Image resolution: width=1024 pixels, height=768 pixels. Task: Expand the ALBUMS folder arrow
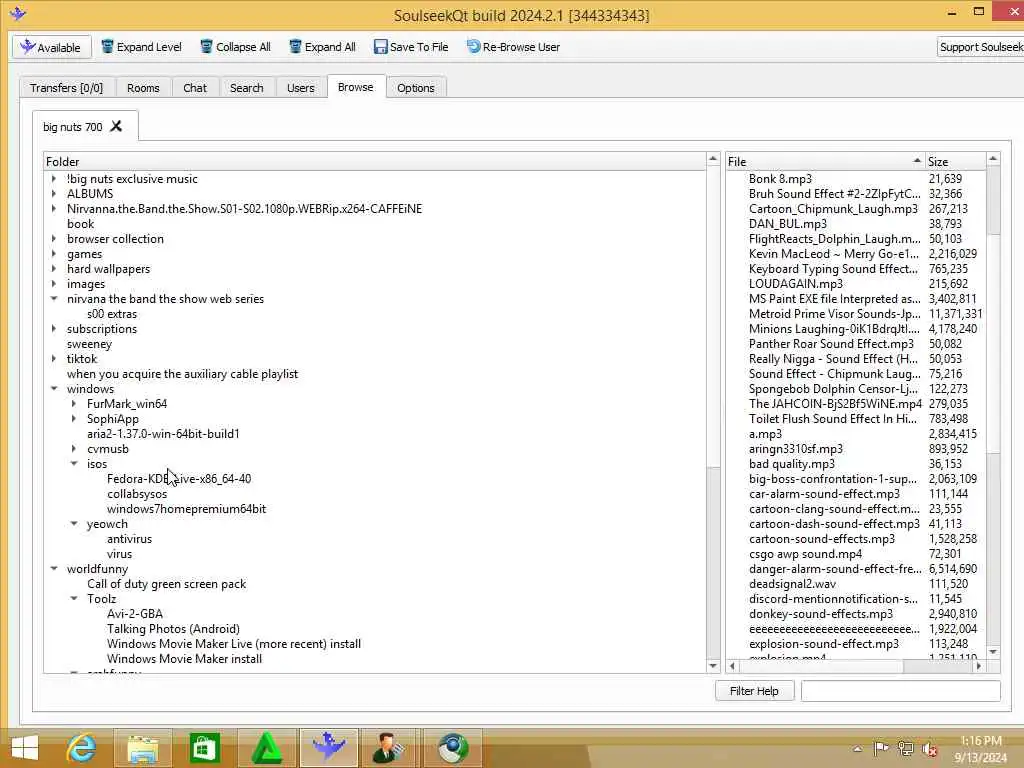(54, 194)
